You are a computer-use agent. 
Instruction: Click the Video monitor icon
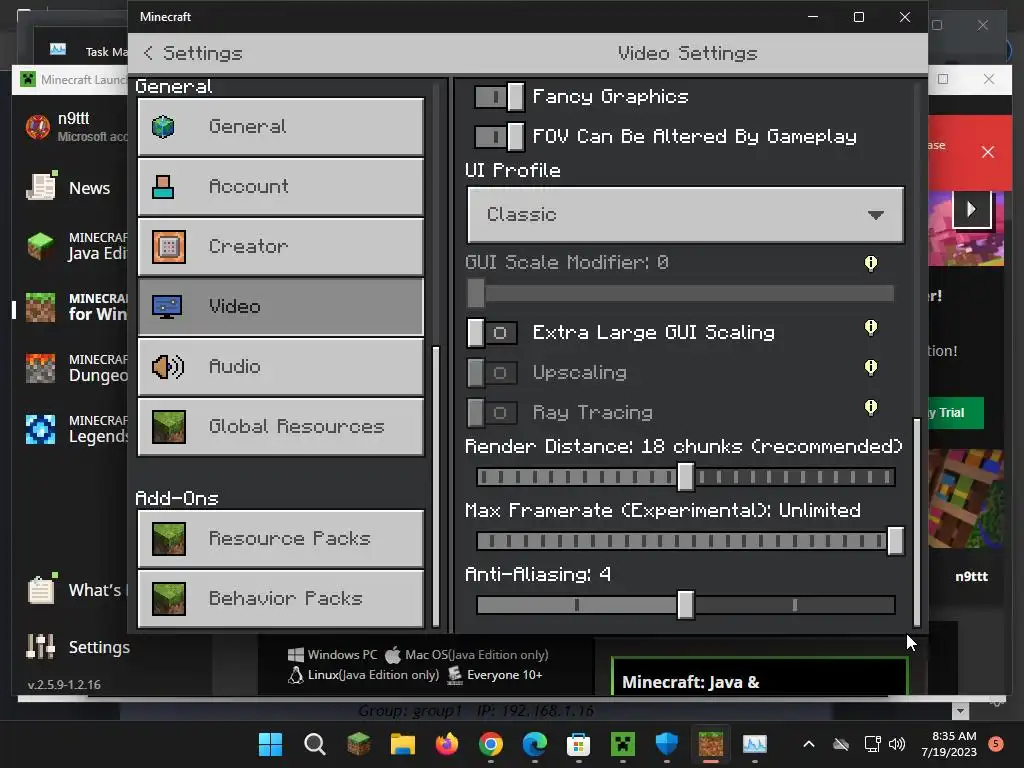coord(167,307)
